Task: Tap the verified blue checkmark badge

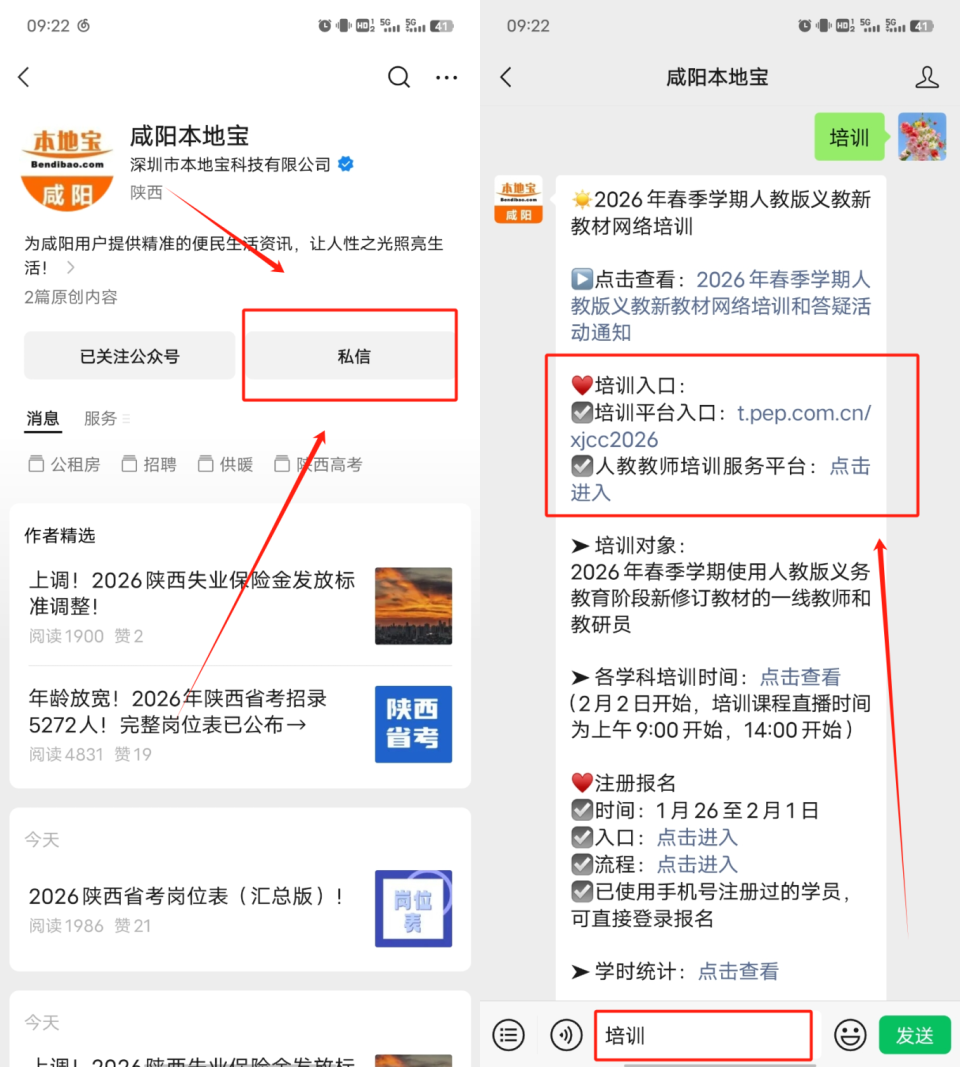Action: 344,164
